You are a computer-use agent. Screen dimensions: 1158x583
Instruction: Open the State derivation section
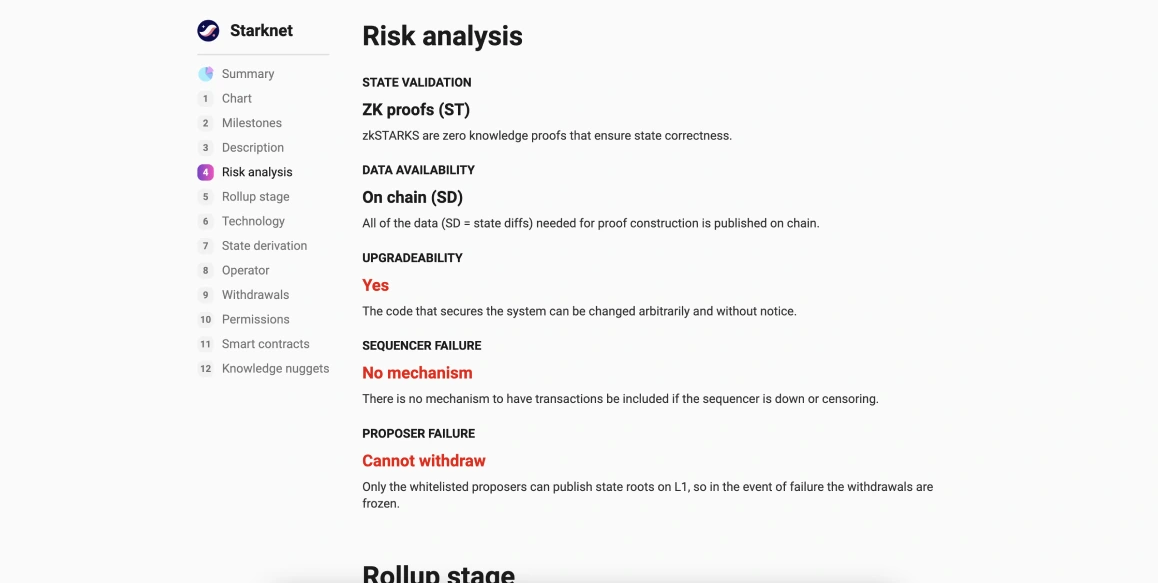[264, 246]
